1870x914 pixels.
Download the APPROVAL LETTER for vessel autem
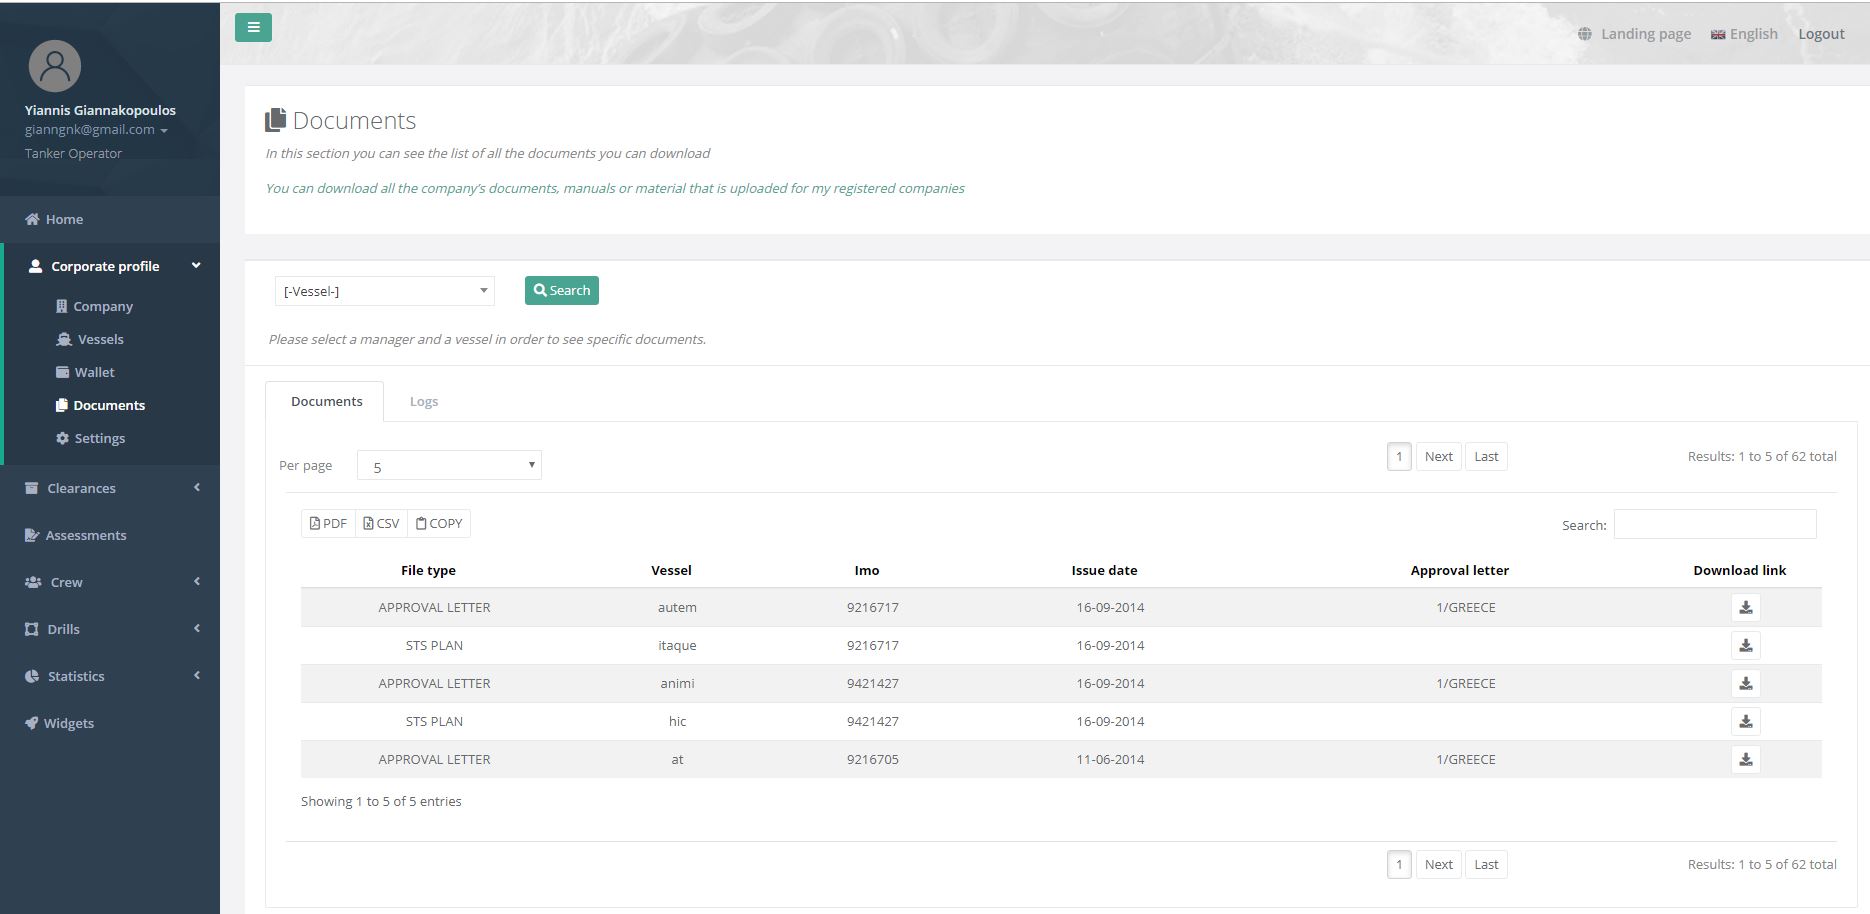click(1746, 607)
